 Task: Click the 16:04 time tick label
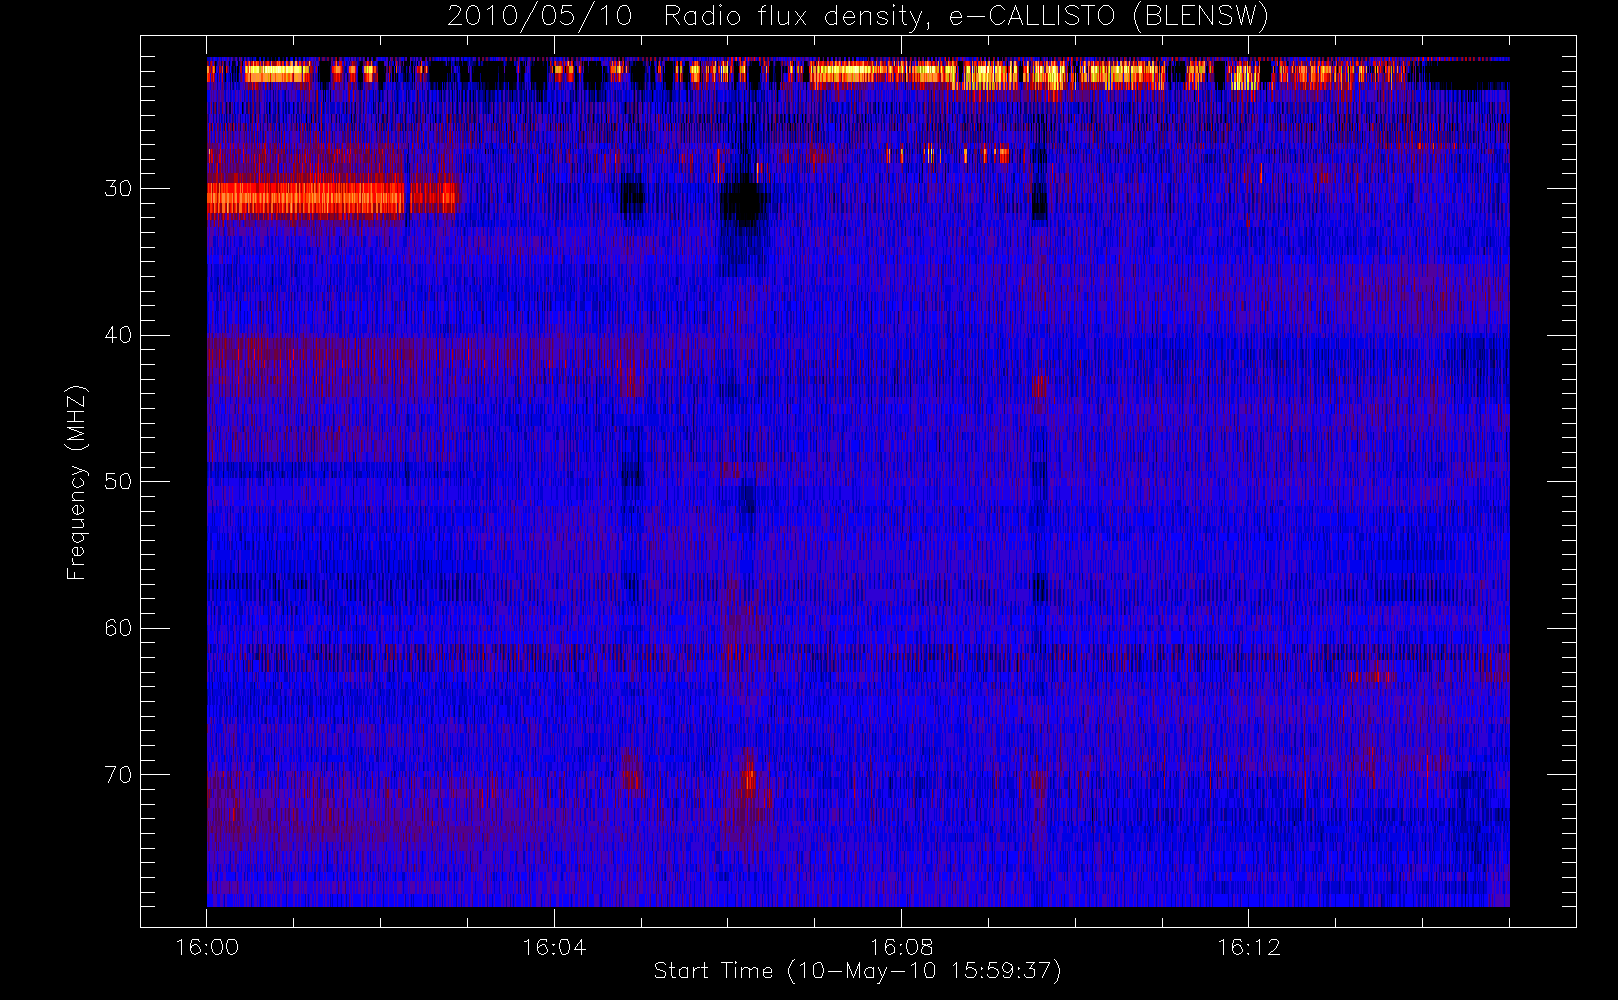[x=554, y=947]
